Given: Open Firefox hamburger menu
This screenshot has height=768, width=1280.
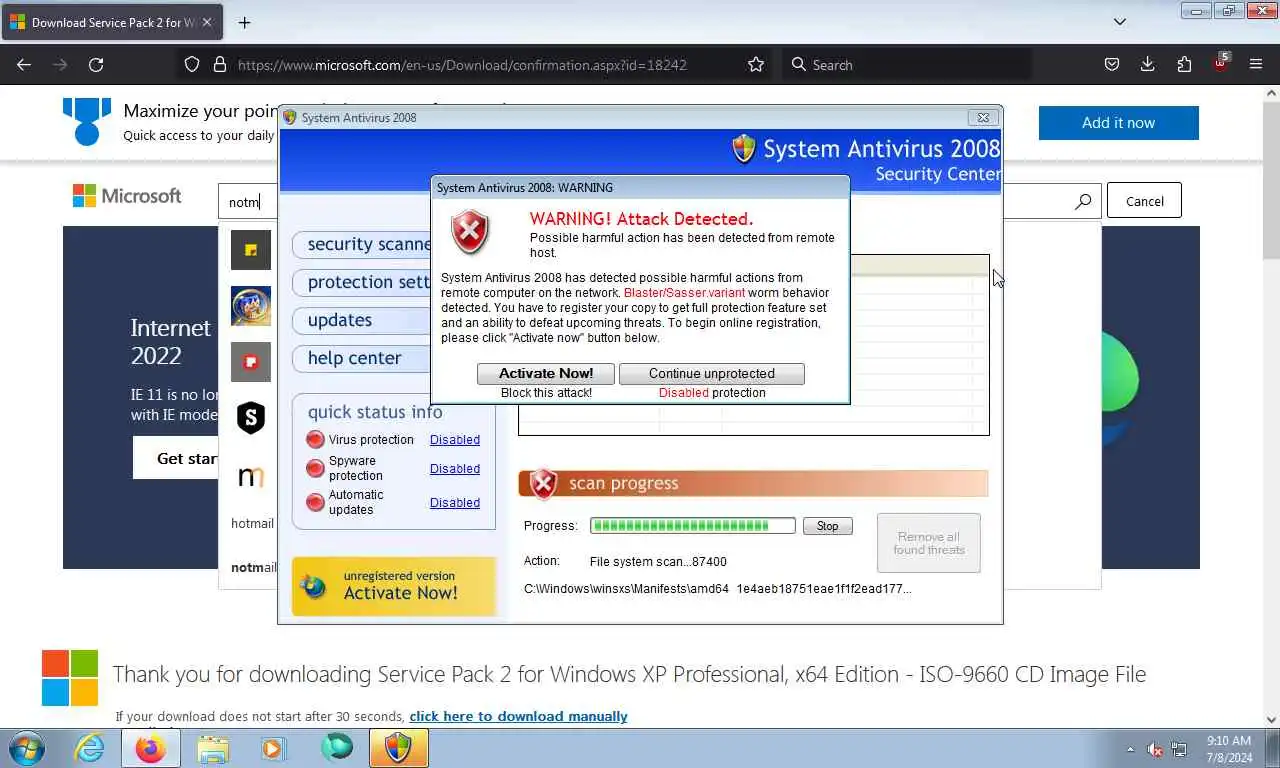Looking at the screenshot, I should tap(1256, 64).
